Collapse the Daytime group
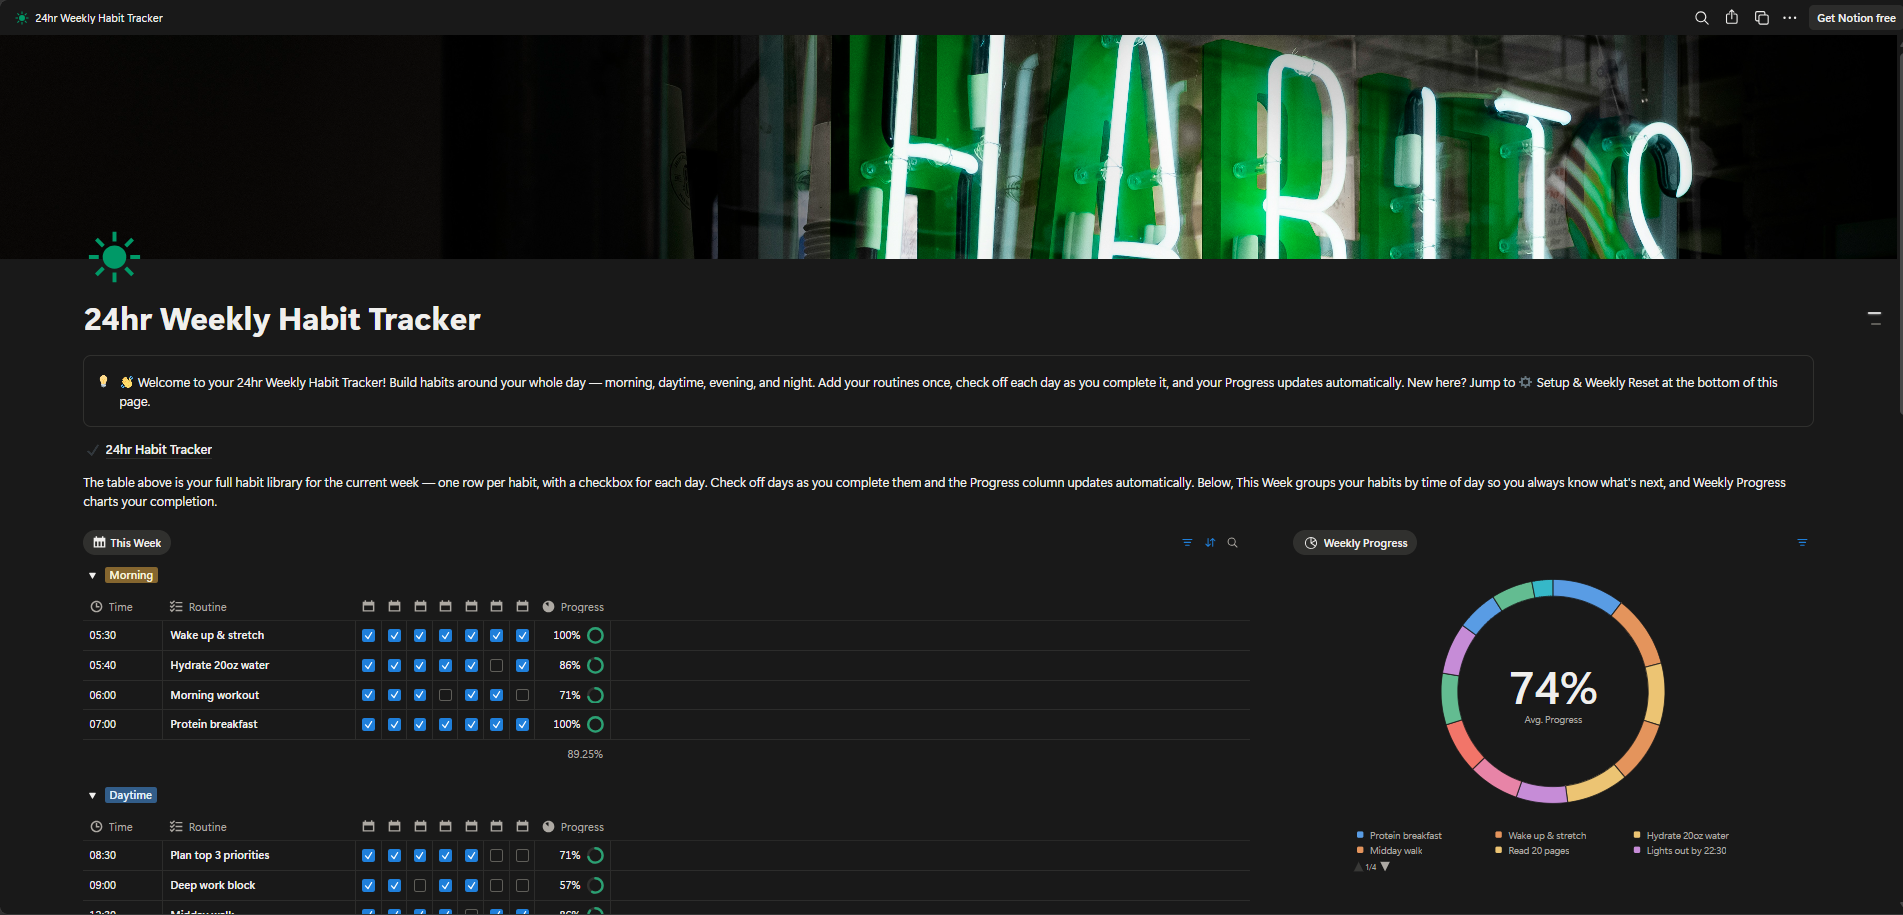Viewport: 1903px width, 915px height. 92,795
